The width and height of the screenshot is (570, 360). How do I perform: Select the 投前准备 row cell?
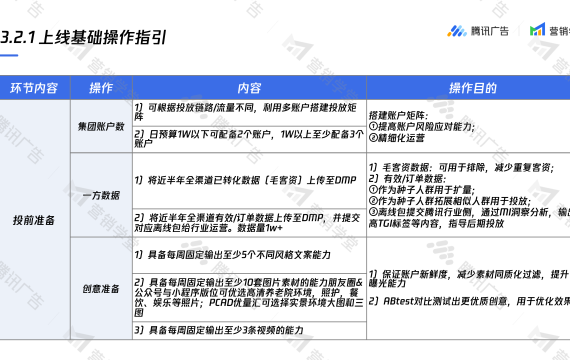pos(35,220)
